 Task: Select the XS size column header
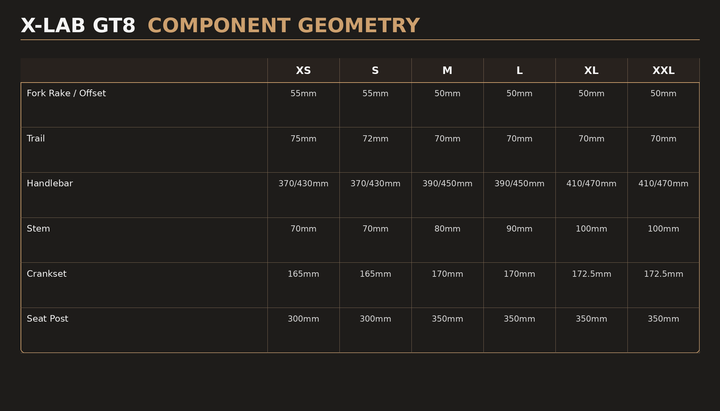(x=303, y=70)
